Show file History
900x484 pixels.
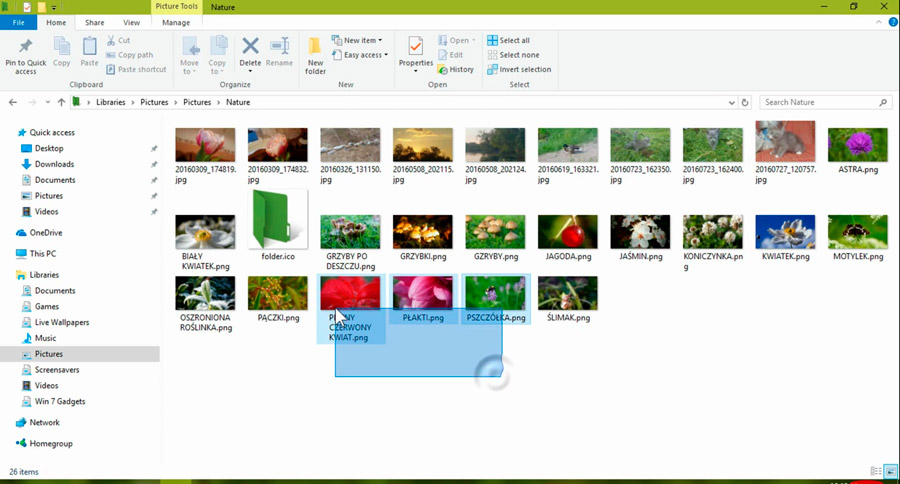(456, 69)
